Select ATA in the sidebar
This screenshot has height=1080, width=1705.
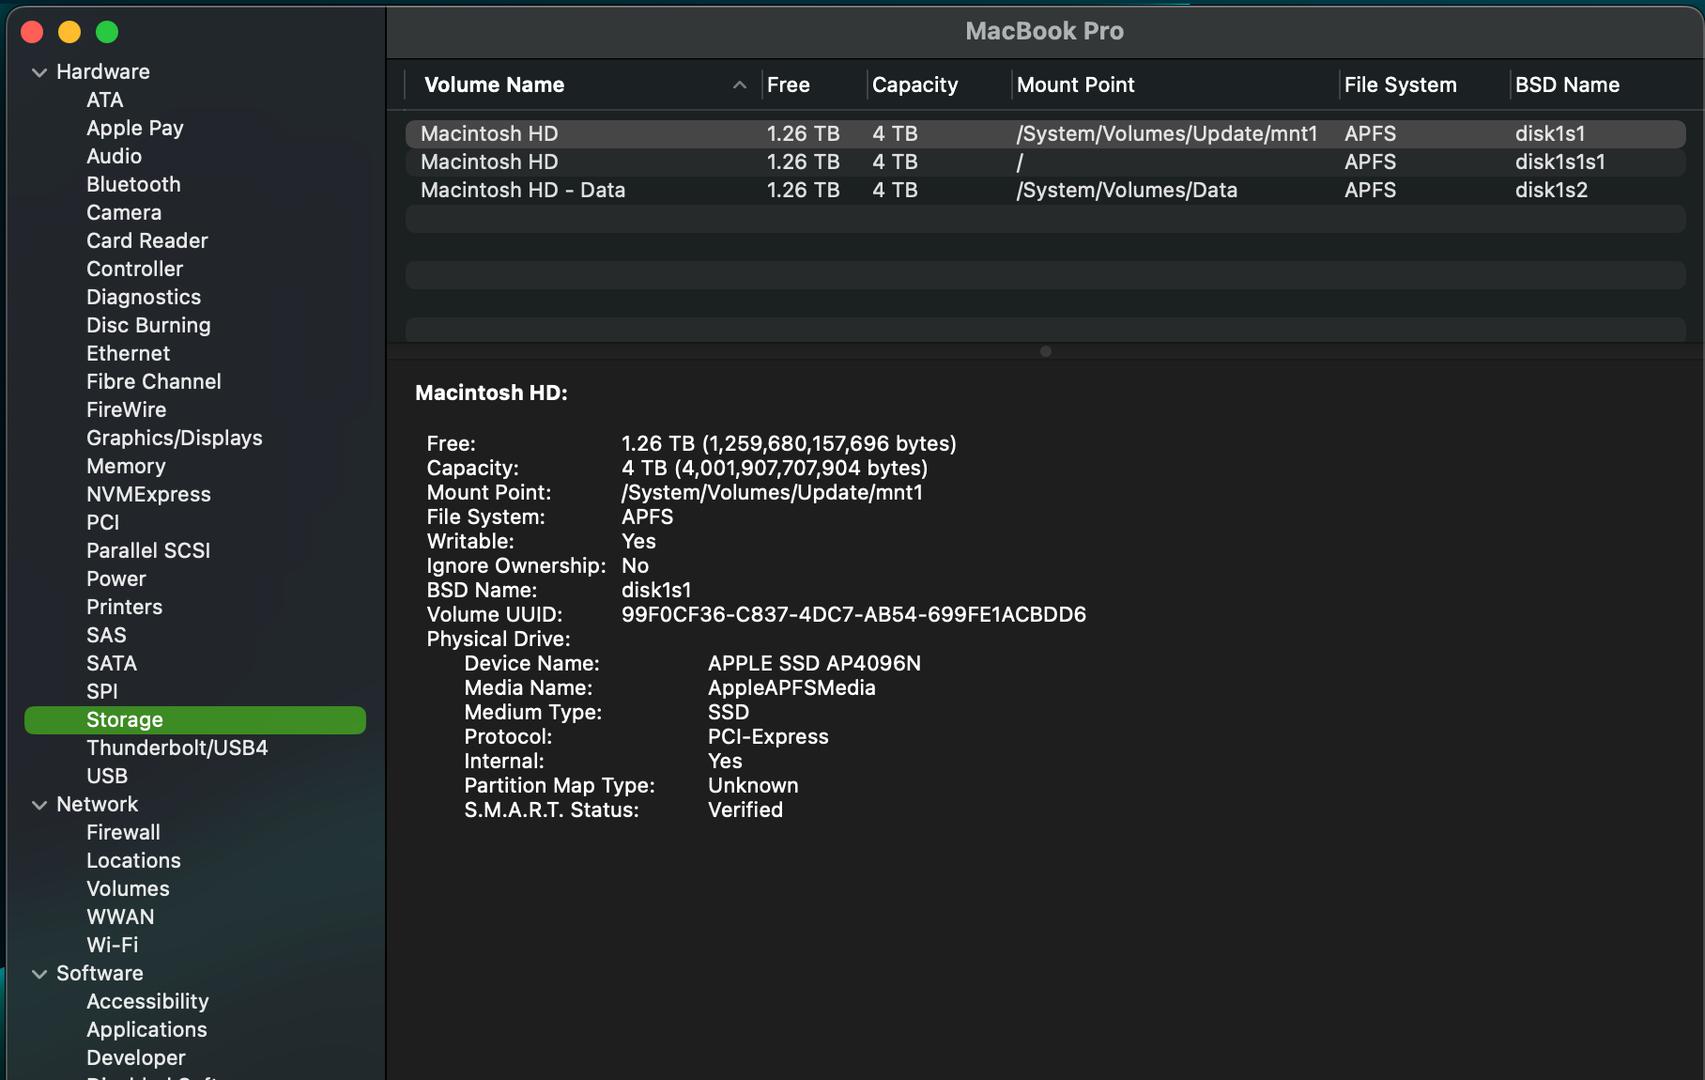click(105, 100)
